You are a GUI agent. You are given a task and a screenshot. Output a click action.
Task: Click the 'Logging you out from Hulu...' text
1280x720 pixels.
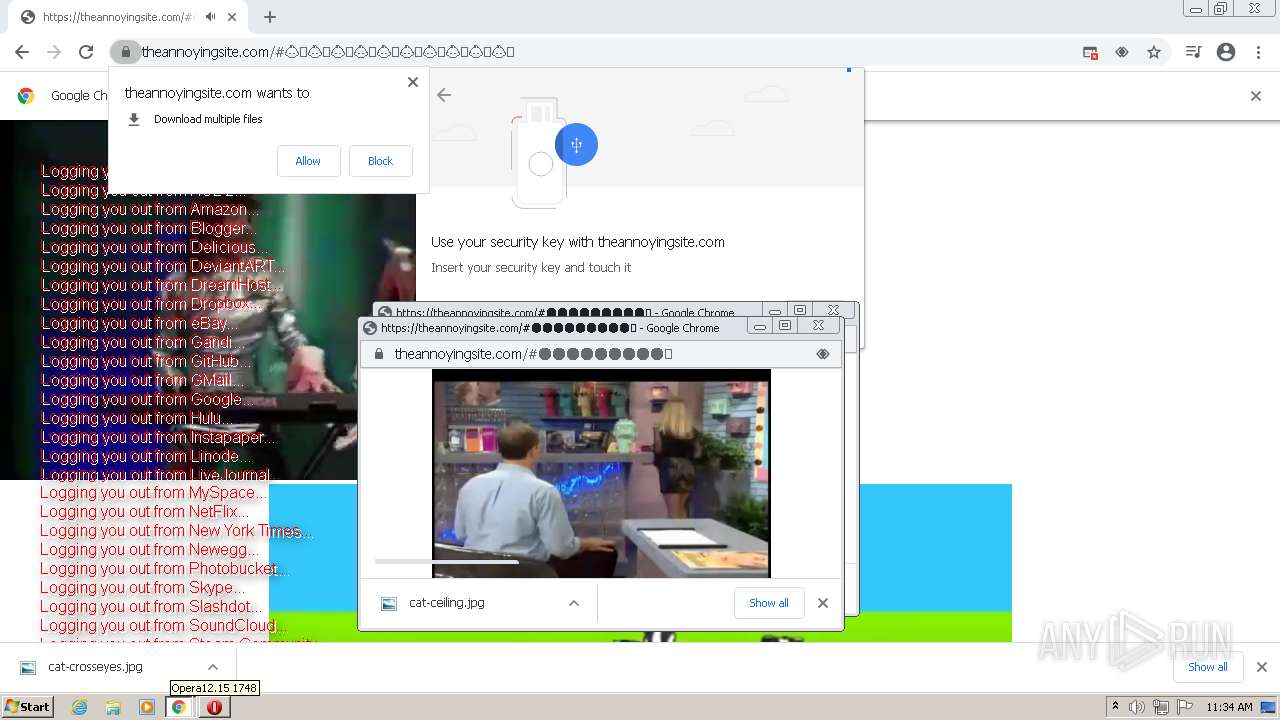[x=136, y=418]
